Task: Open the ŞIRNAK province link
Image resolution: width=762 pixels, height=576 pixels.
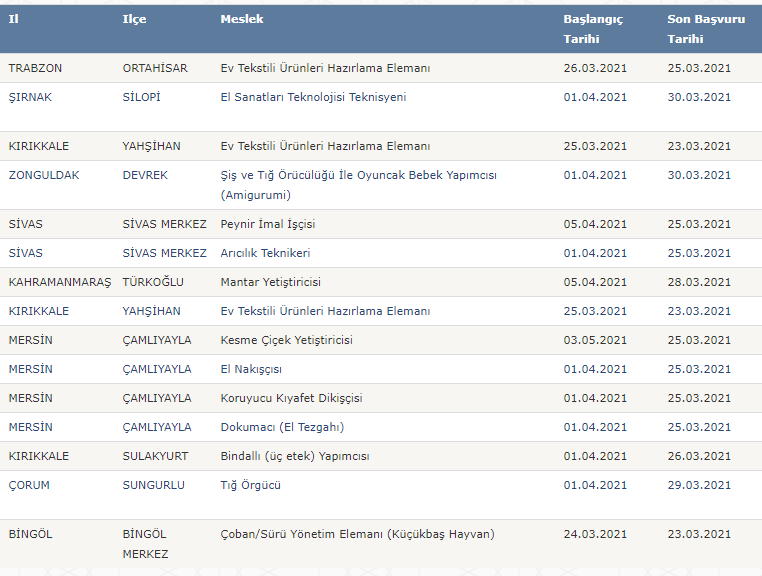Action: point(30,97)
